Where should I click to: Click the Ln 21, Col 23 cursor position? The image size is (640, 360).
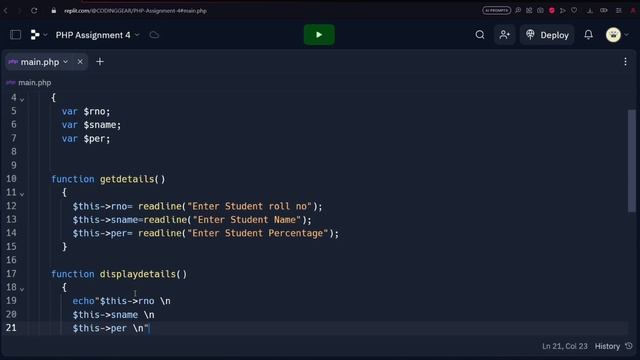click(564, 346)
